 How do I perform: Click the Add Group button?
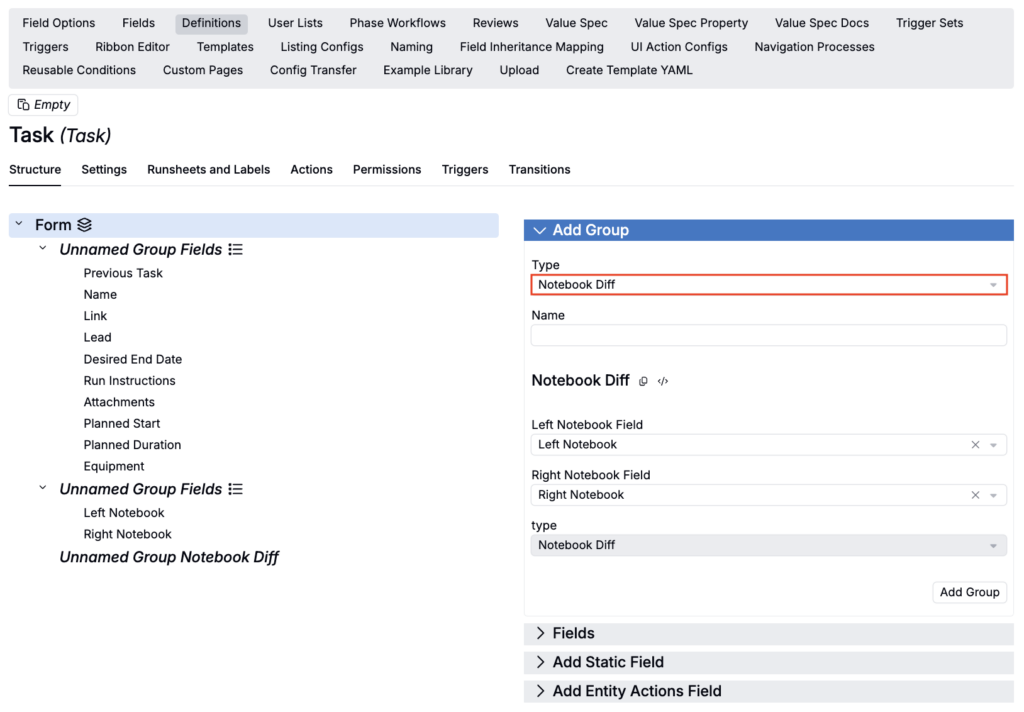969,592
